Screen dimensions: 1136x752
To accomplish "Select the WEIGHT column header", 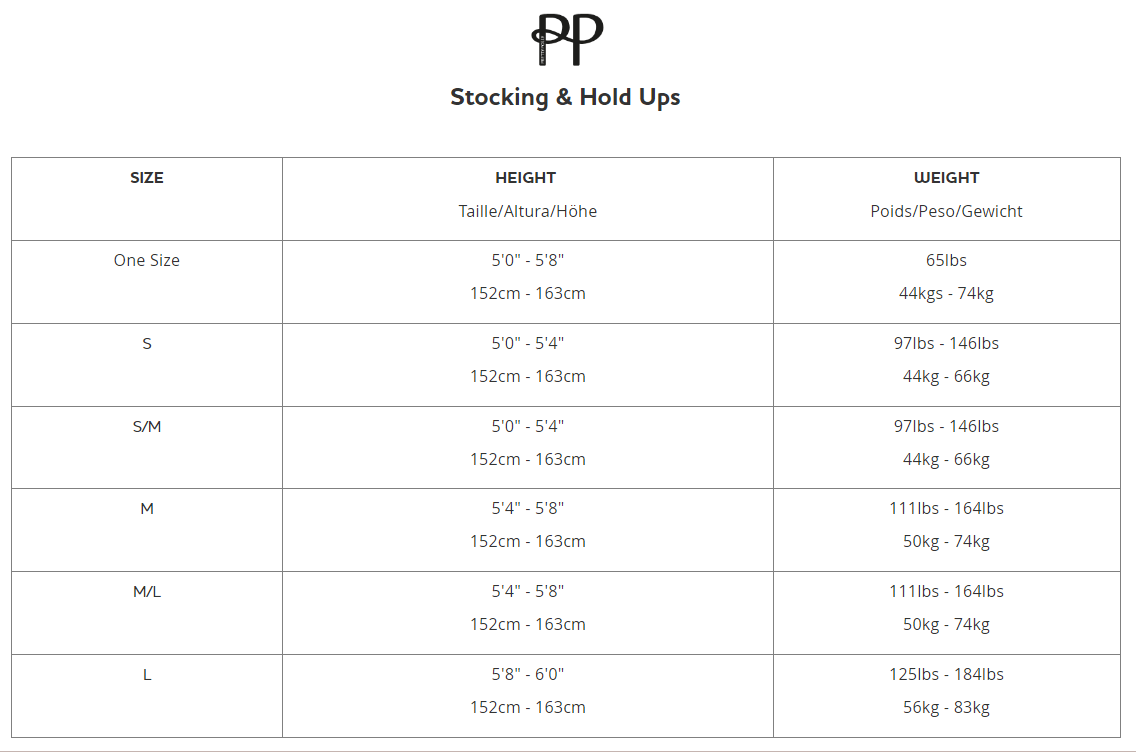I will (946, 178).
